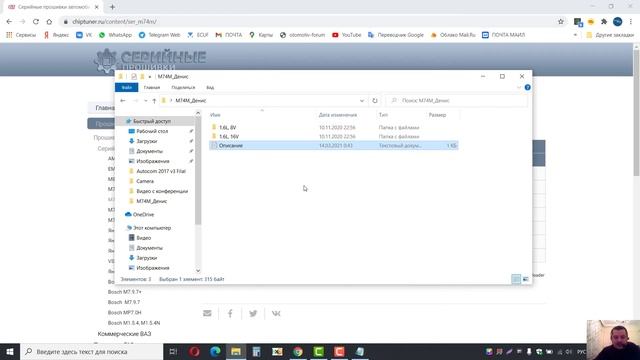Sort by Тип column header
This screenshot has height=360, width=640.
(383, 115)
